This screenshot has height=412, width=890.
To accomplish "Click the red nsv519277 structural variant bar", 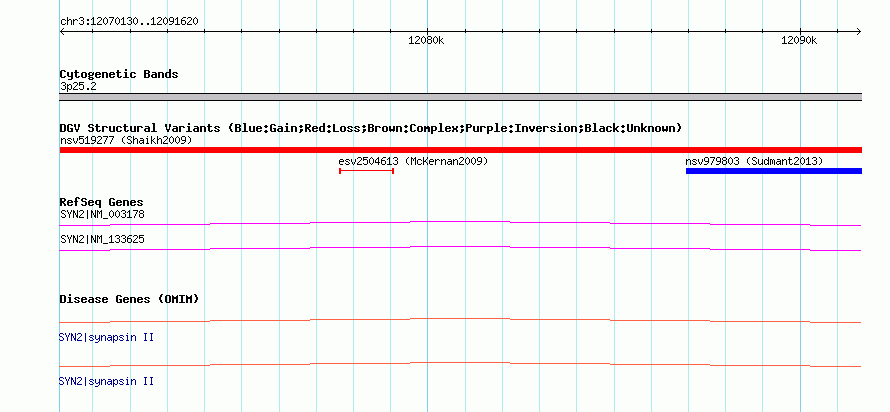I will point(460,150).
